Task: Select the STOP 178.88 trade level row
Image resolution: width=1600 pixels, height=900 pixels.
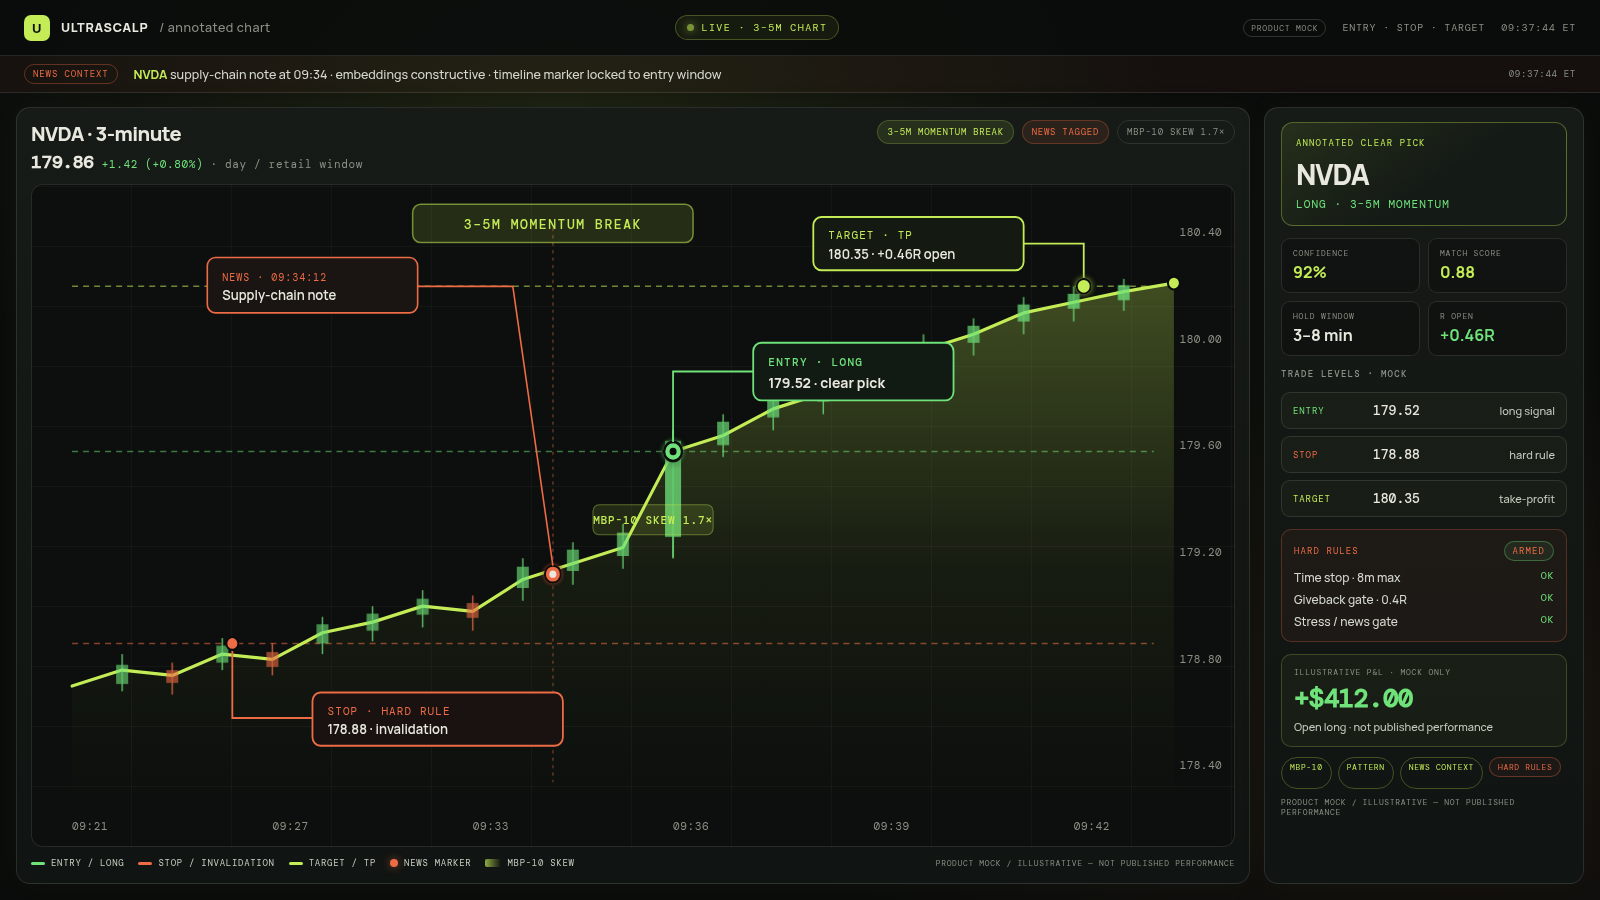Action: click(1424, 455)
